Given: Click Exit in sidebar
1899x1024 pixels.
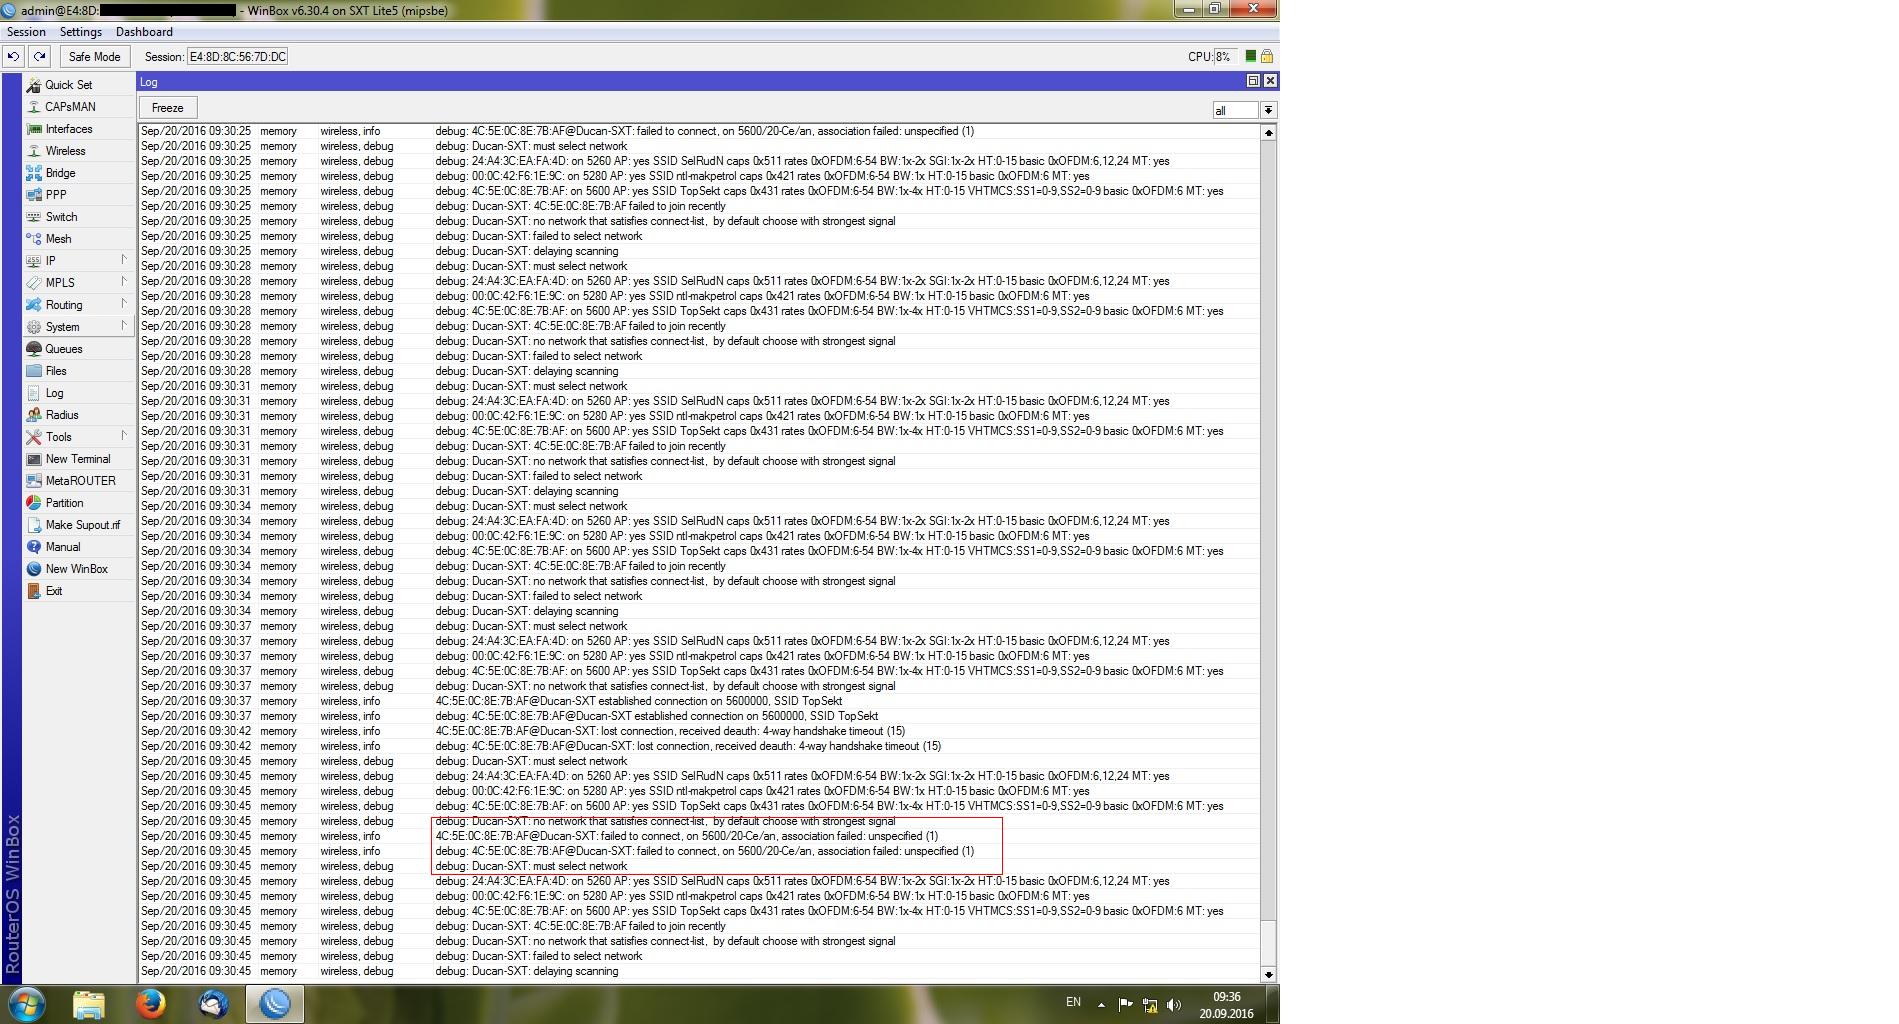Looking at the screenshot, I should click(x=54, y=591).
